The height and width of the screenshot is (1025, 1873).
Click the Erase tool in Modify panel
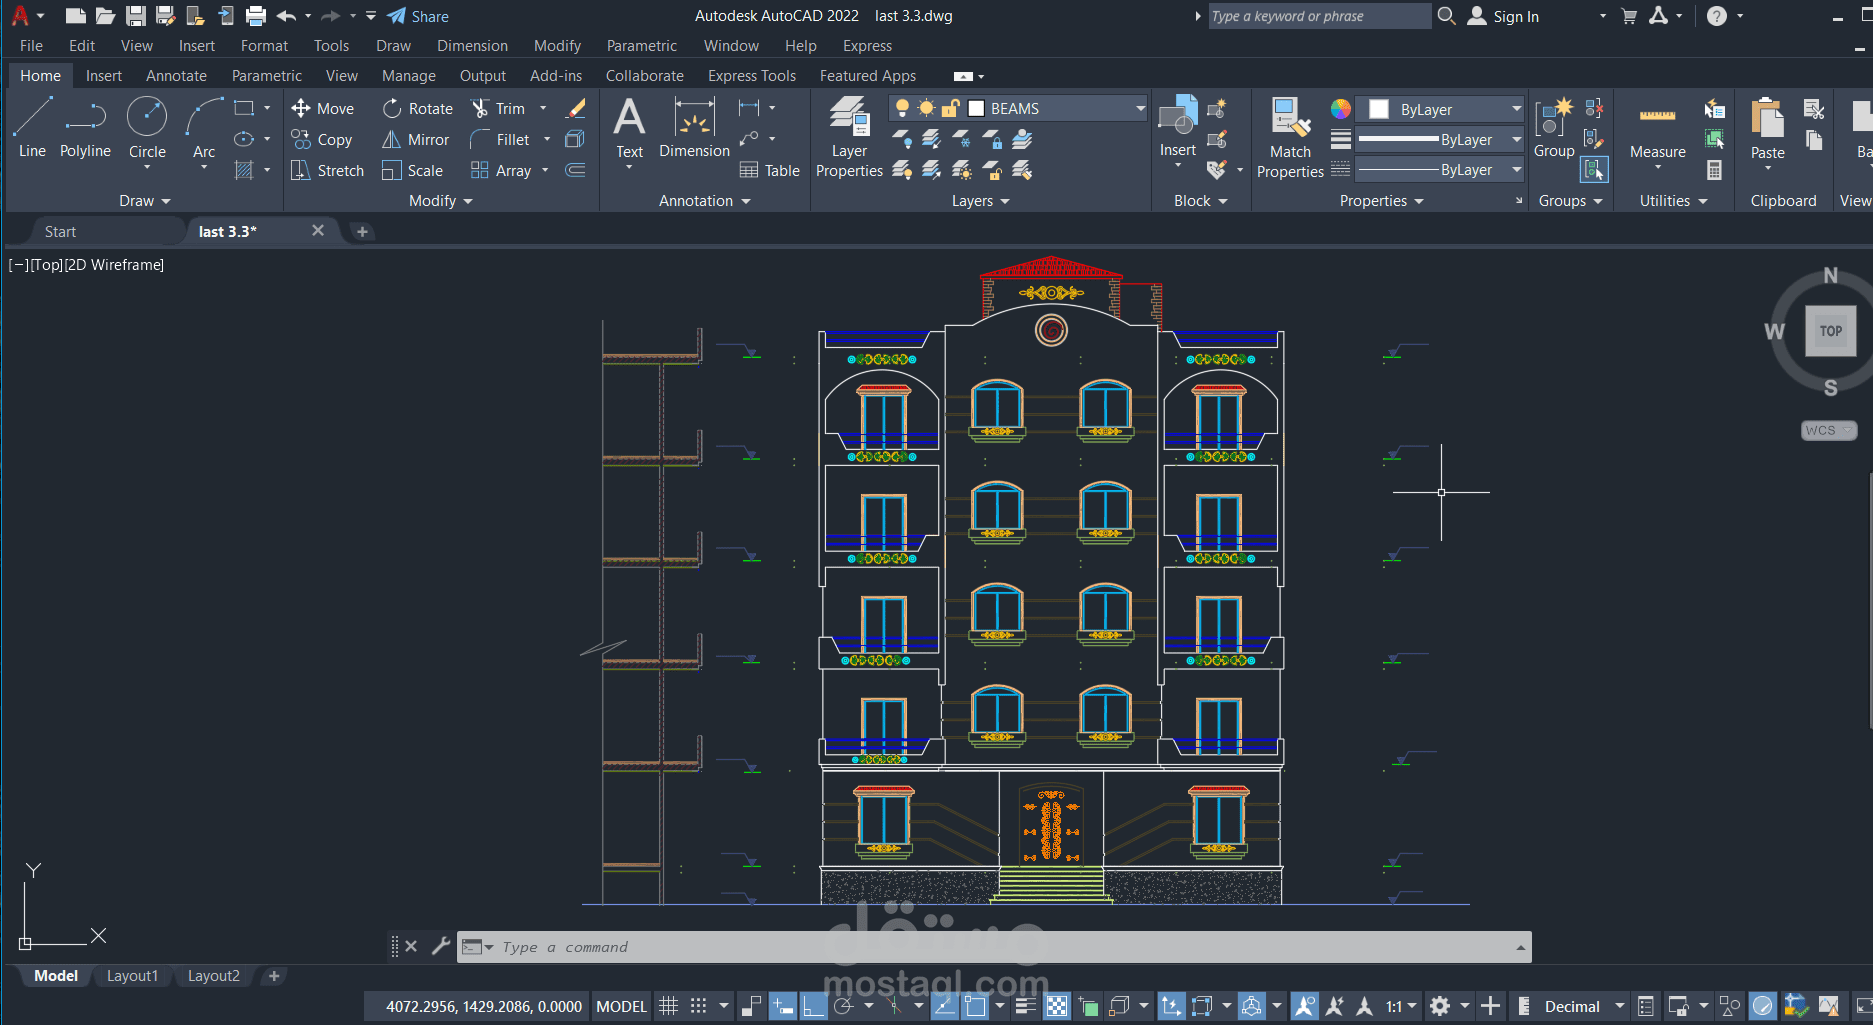pyautogui.click(x=576, y=108)
